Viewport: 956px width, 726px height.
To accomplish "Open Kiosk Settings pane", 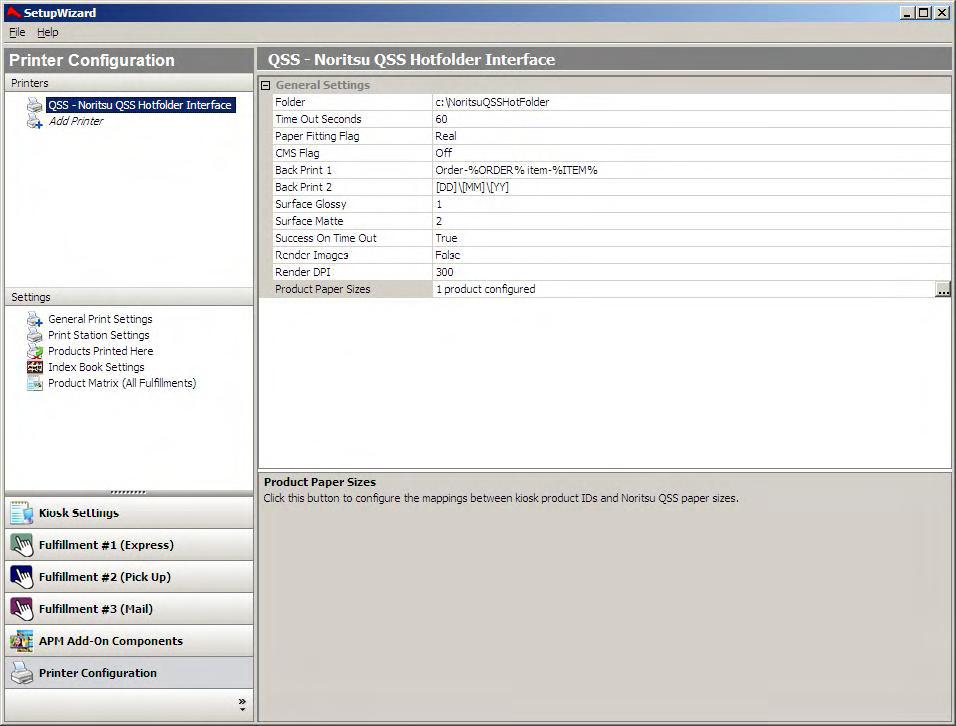I will coord(129,513).
